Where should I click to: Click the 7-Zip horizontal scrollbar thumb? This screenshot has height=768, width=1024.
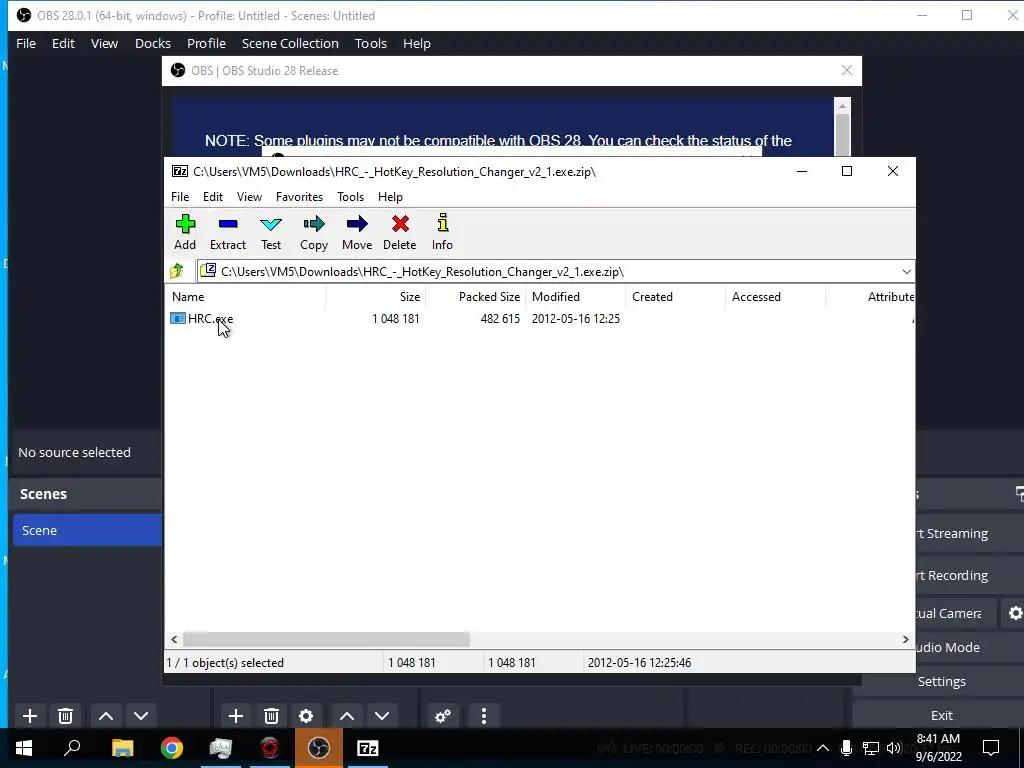[326, 639]
